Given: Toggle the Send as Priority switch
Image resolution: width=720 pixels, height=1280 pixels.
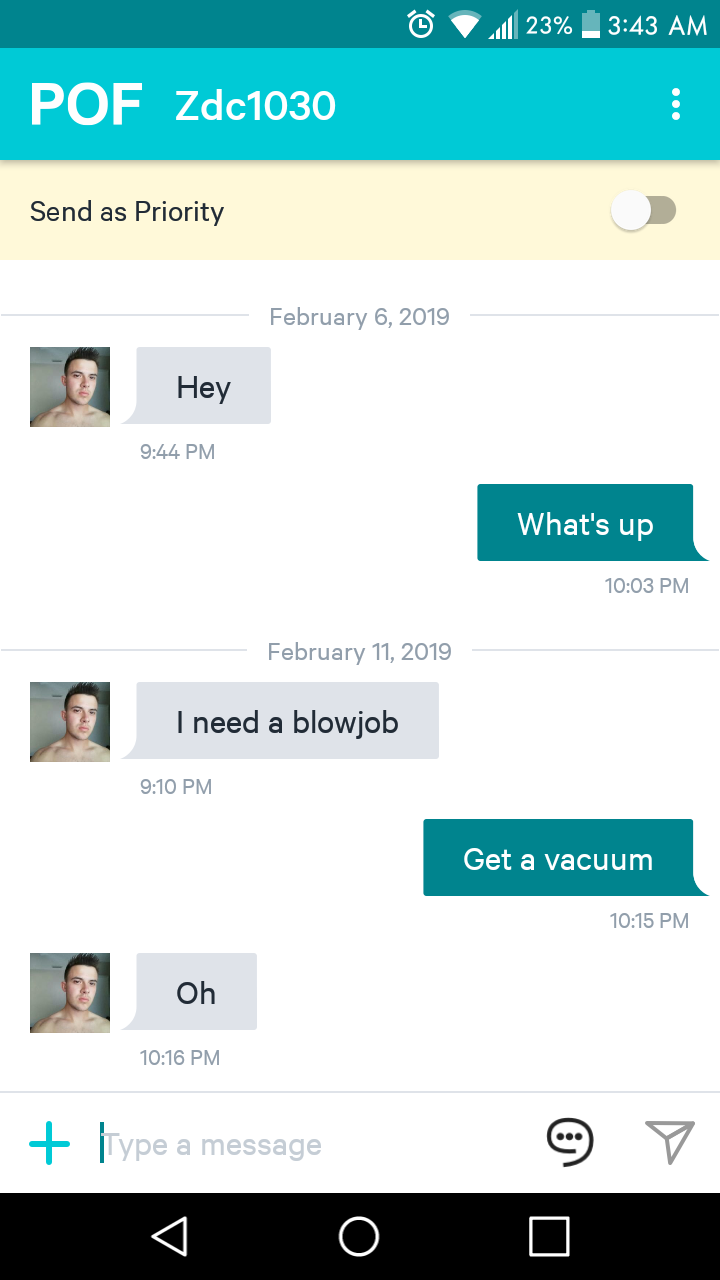Looking at the screenshot, I should [644, 211].
